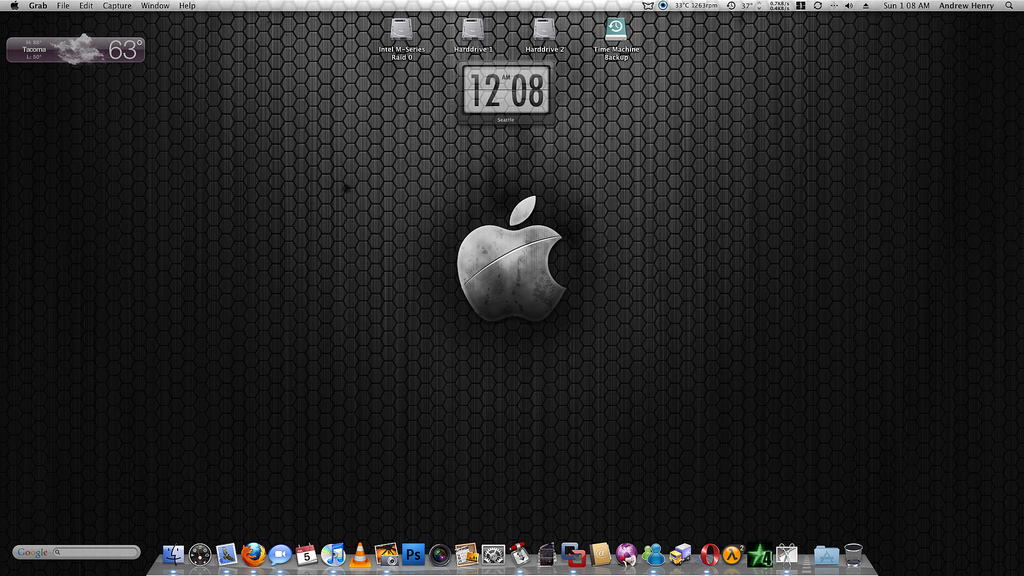Click the 12:08 Seattle flip clock widget
Screen dimensions: 1024x576
(506, 93)
